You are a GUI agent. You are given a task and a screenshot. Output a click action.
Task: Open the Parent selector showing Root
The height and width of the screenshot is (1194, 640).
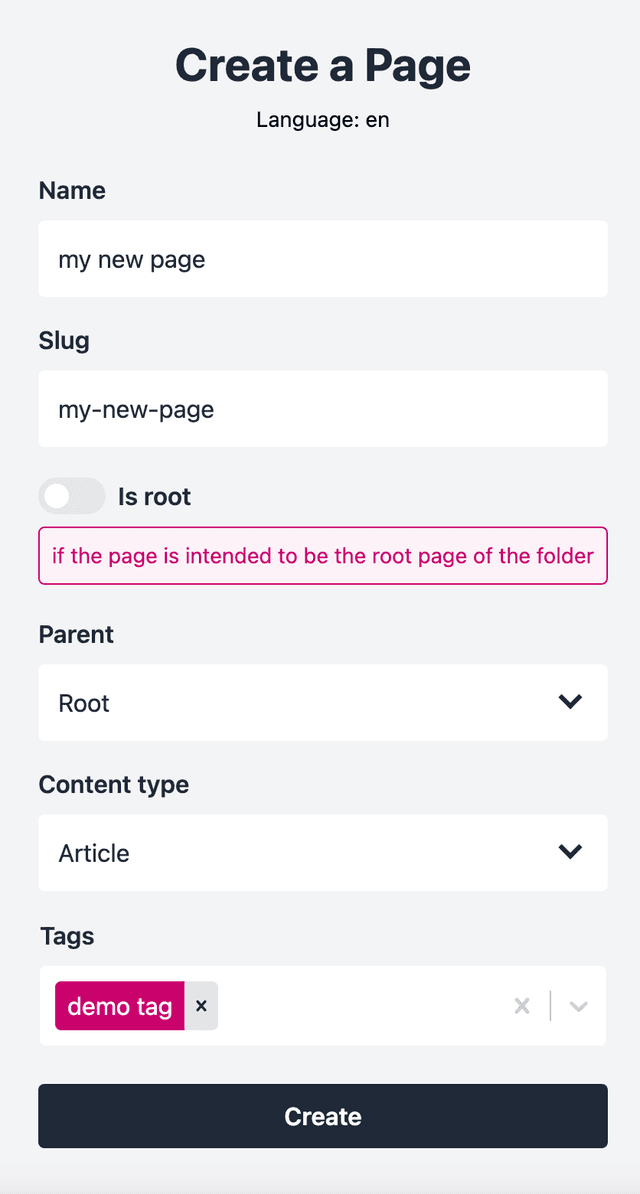coord(322,702)
